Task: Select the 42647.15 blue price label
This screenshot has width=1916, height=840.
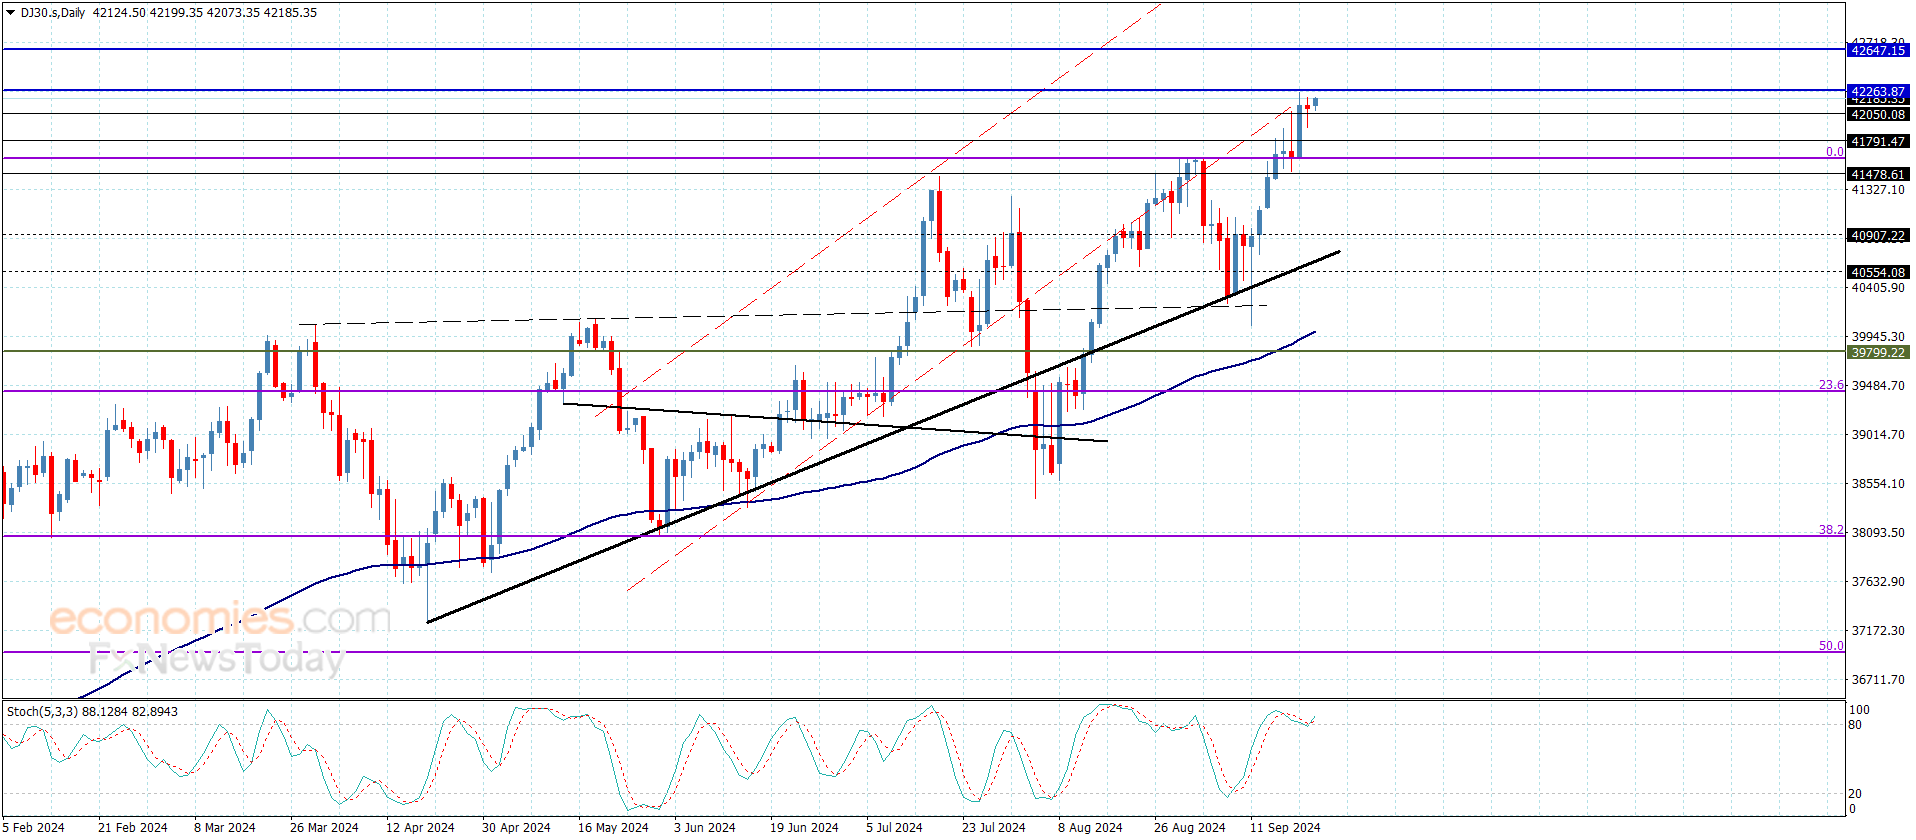Action: (1877, 50)
